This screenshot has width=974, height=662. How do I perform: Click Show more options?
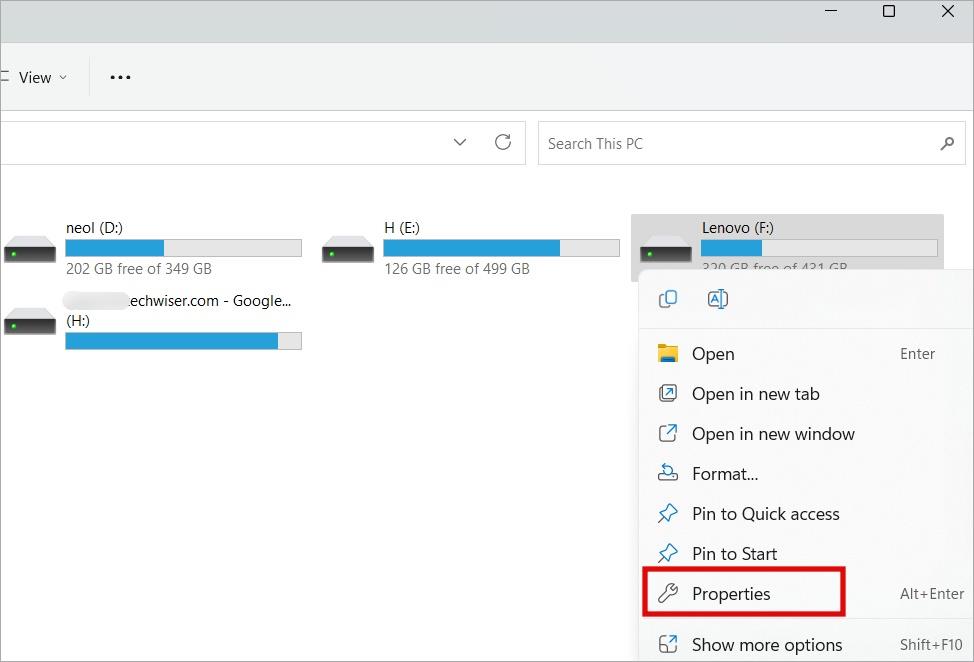point(804,645)
